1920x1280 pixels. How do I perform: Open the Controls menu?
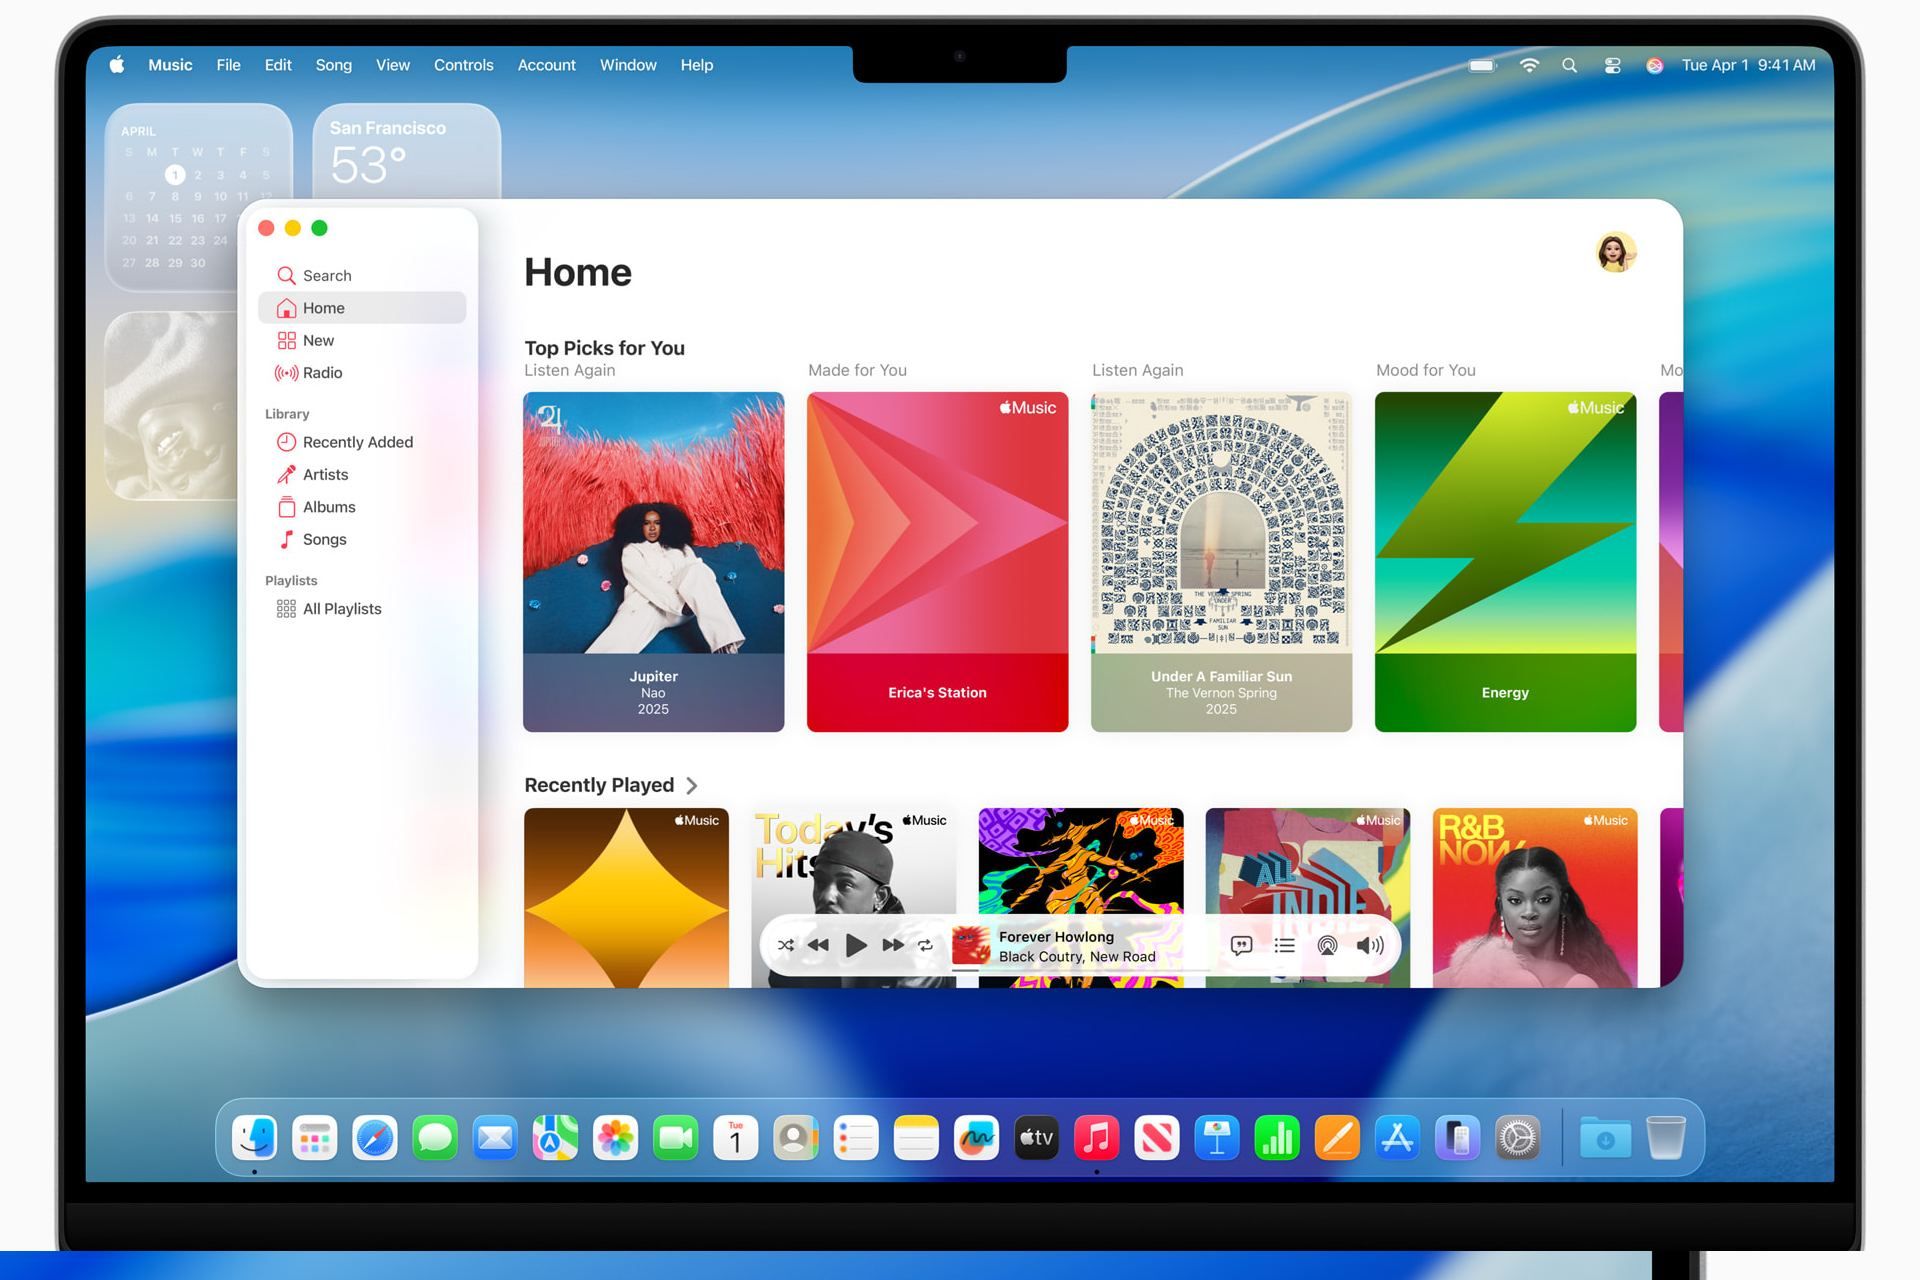(x=463, y=65)
